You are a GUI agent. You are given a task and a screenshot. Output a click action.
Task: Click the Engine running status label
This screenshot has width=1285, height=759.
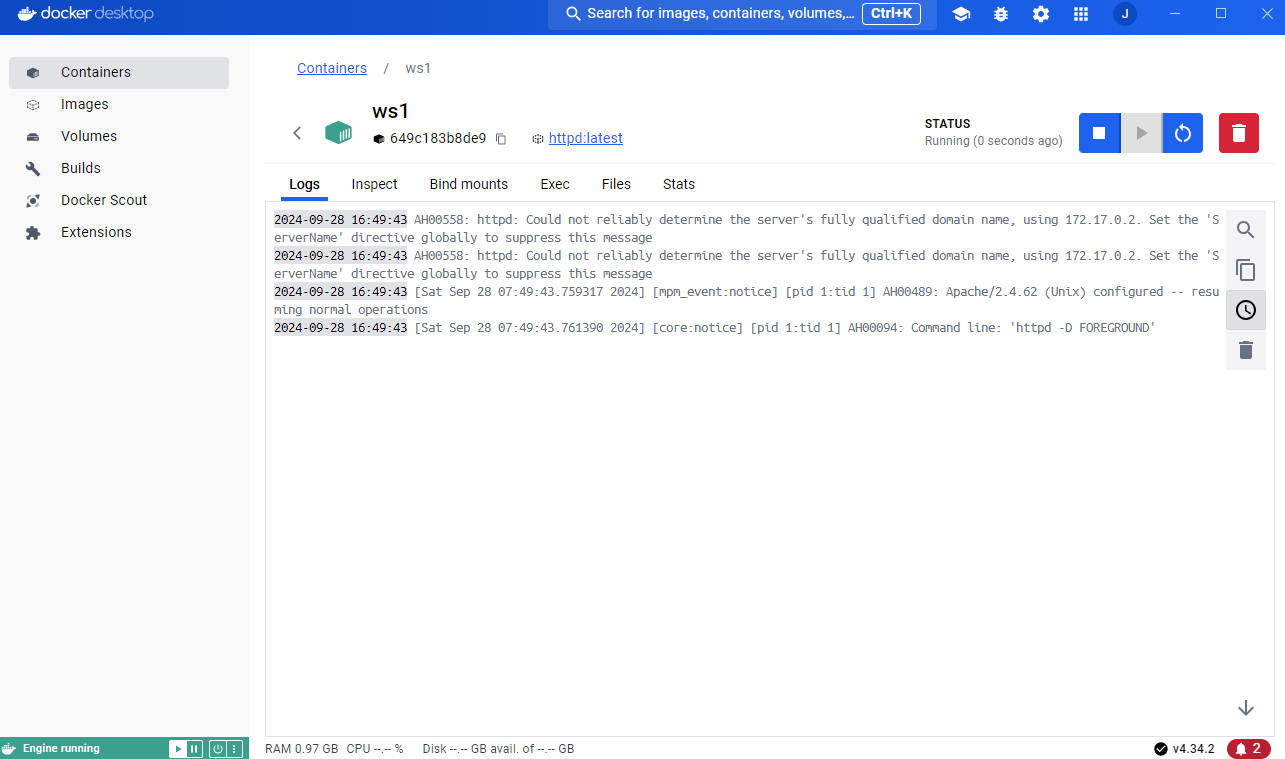[61, 748]
